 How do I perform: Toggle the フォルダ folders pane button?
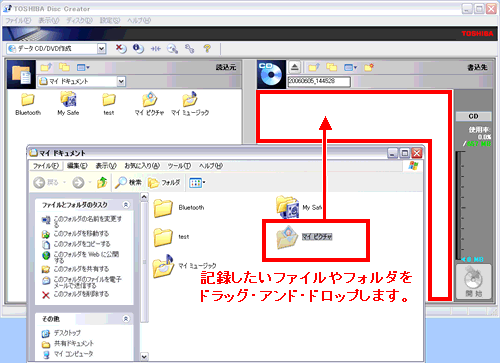tap(164, 182)
